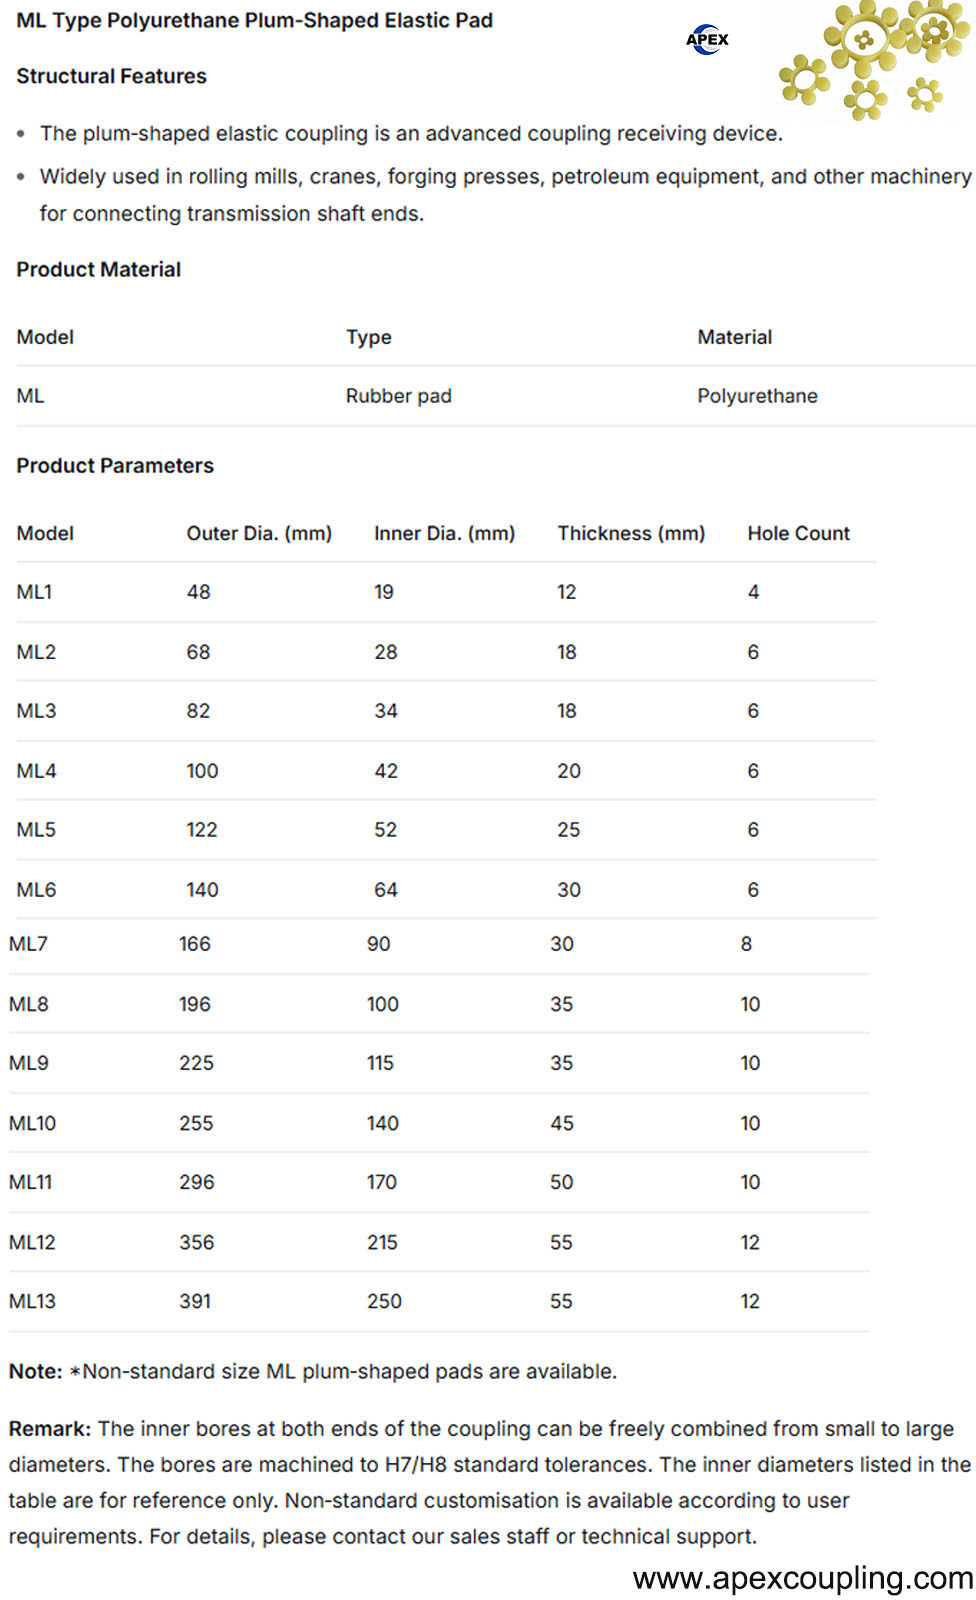Click ML7 model row label
This screenshot has height=1600, width=976.
tap(28, 944)
